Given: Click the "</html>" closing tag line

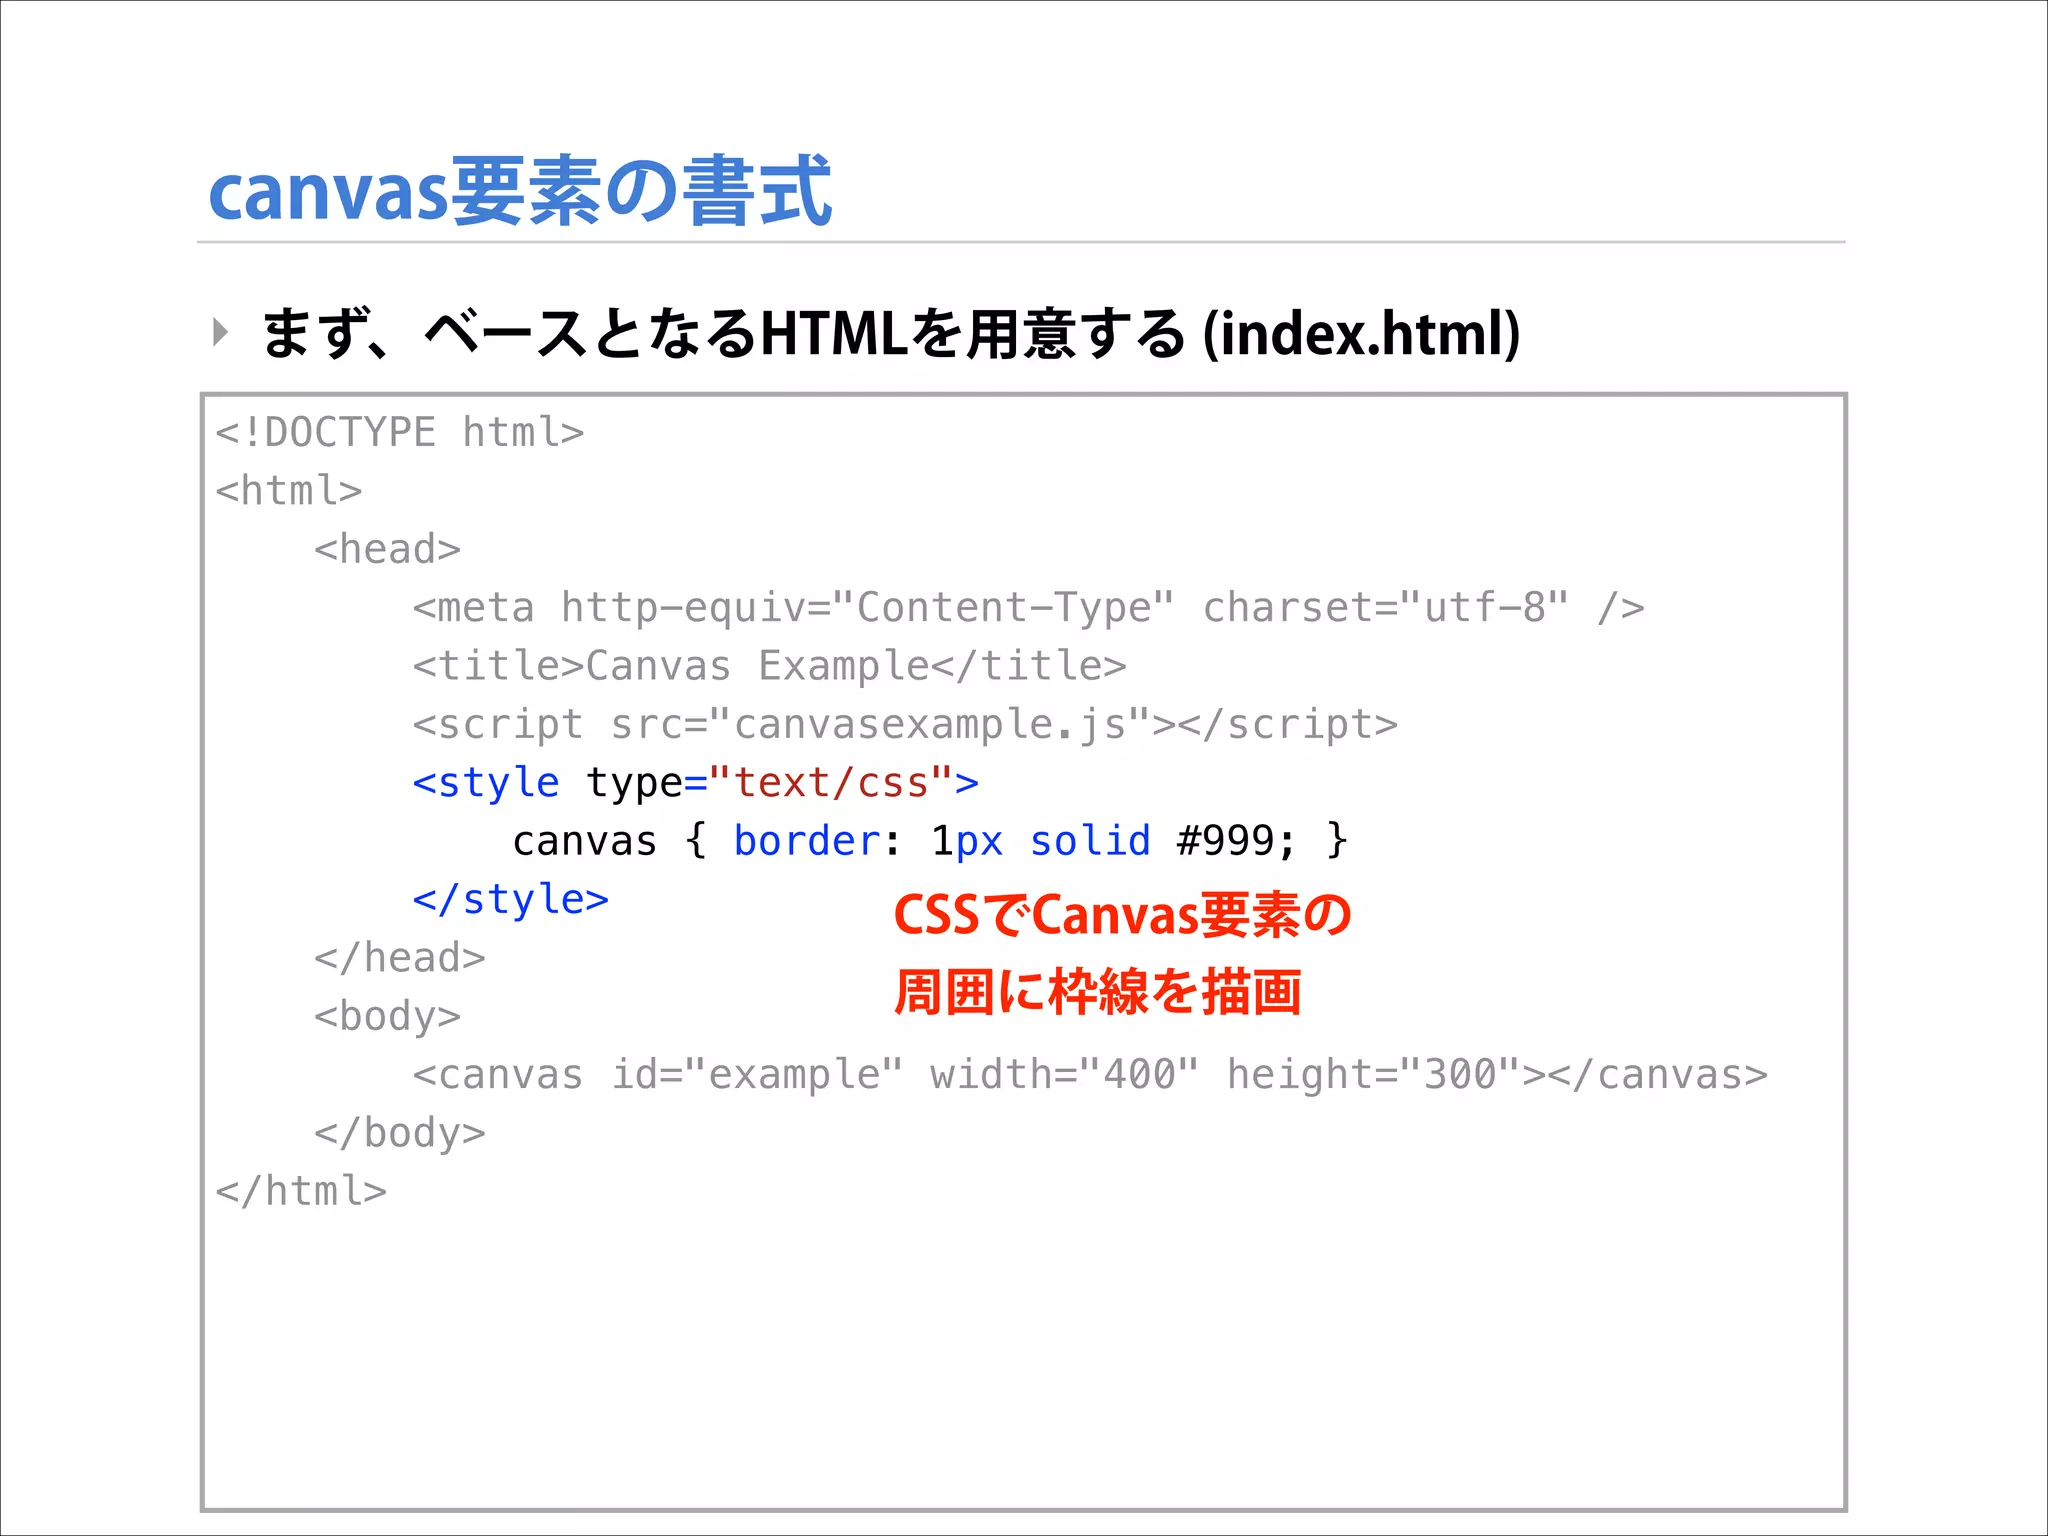Looking at the screenshot, I should click(x=301, y=1191).
